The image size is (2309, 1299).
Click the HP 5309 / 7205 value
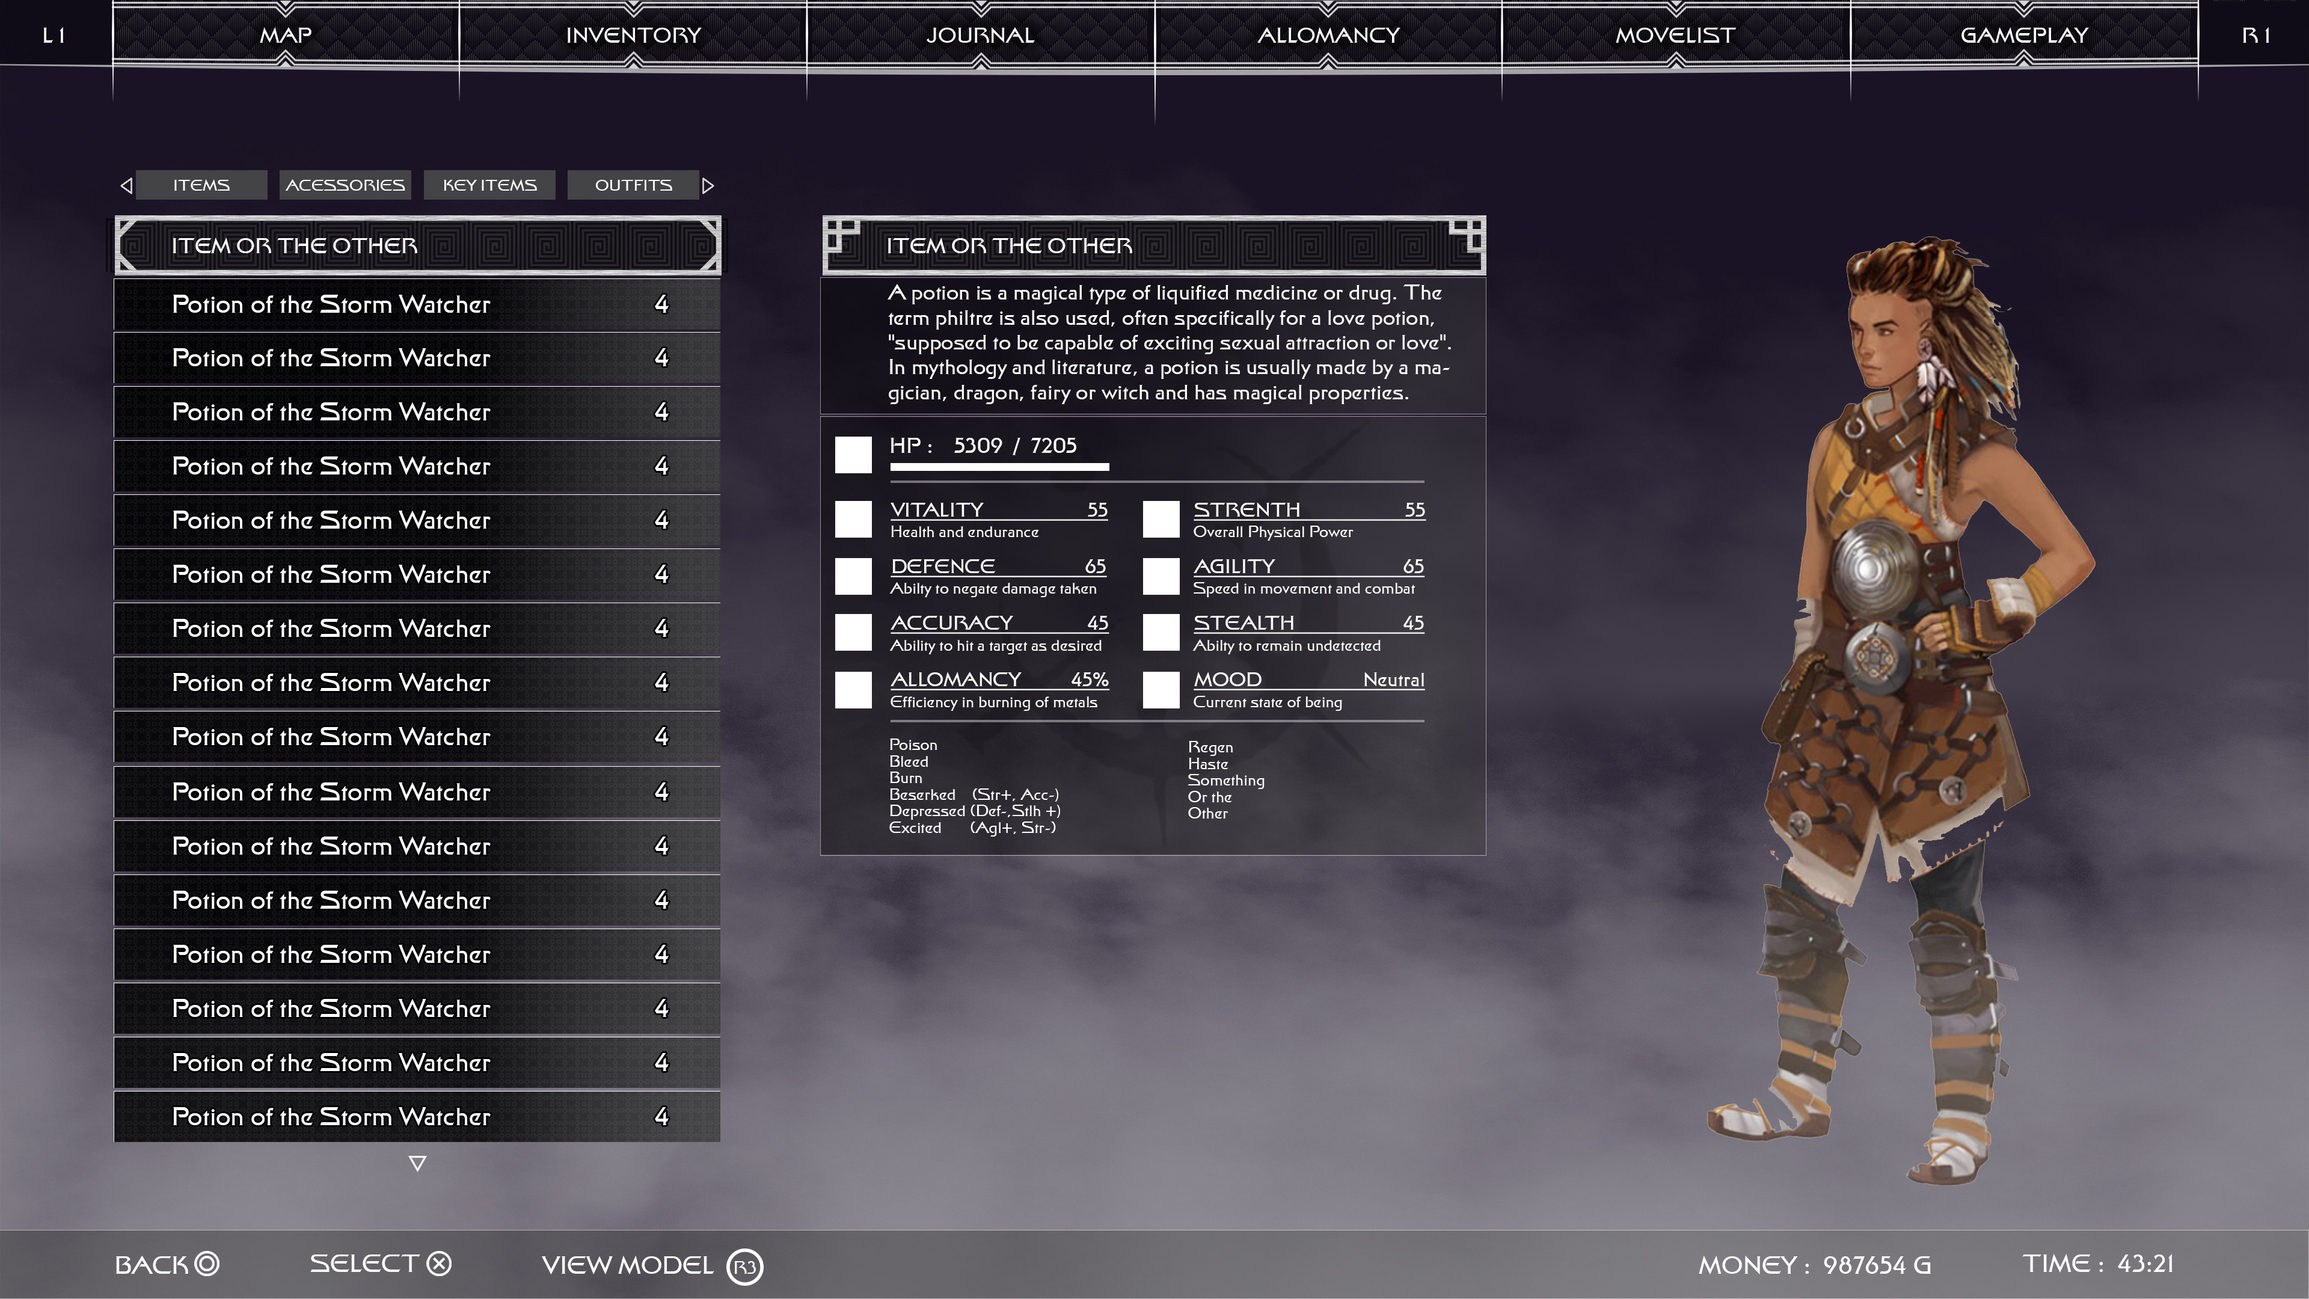pos(1015,446)
